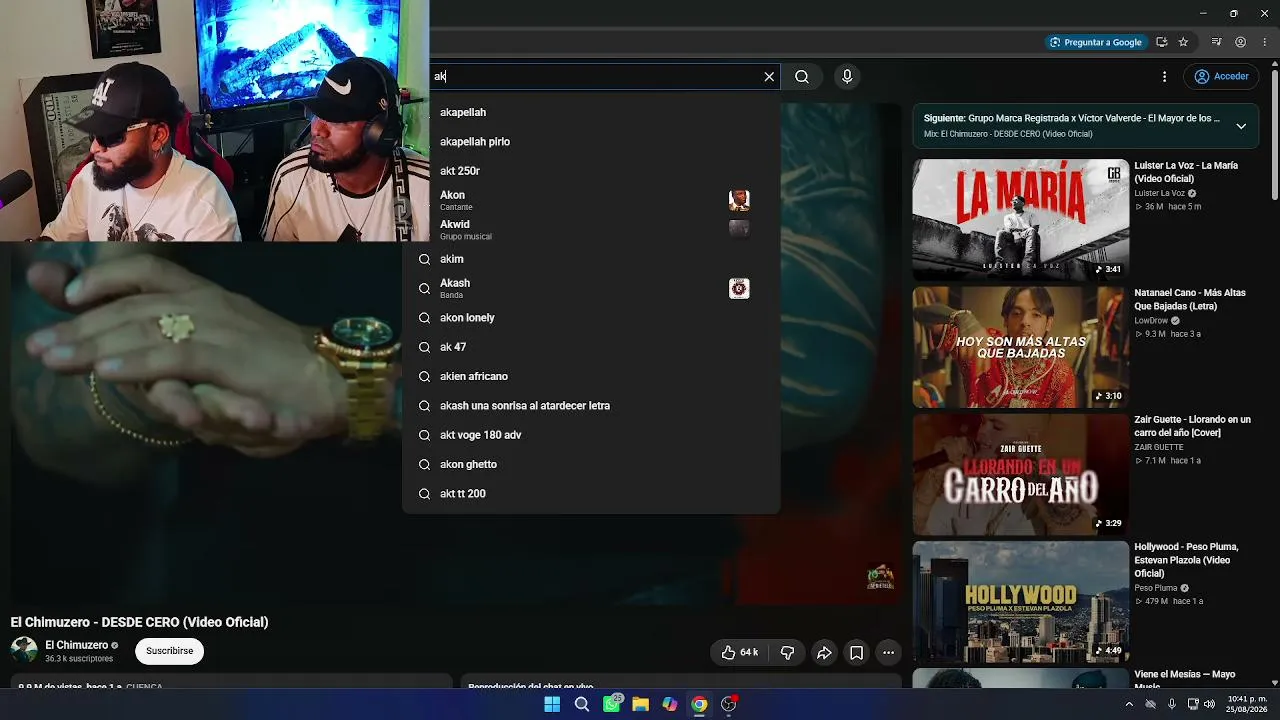1280x720 pixels.
Task: Open Windows taskbar search
Action: (x=582, y=704)
